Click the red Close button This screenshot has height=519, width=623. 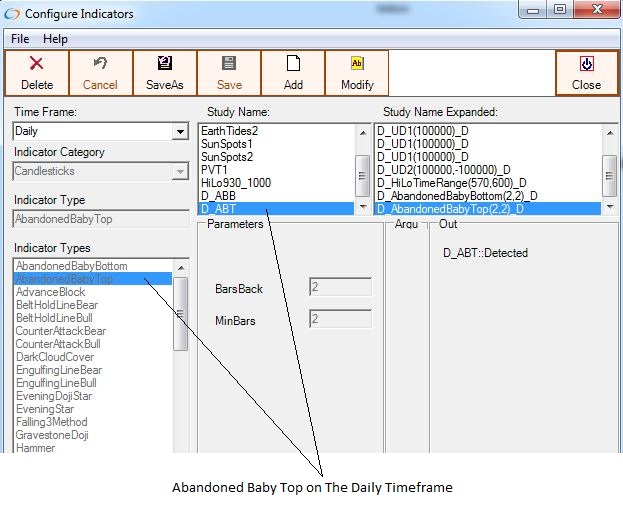[586, 72]
